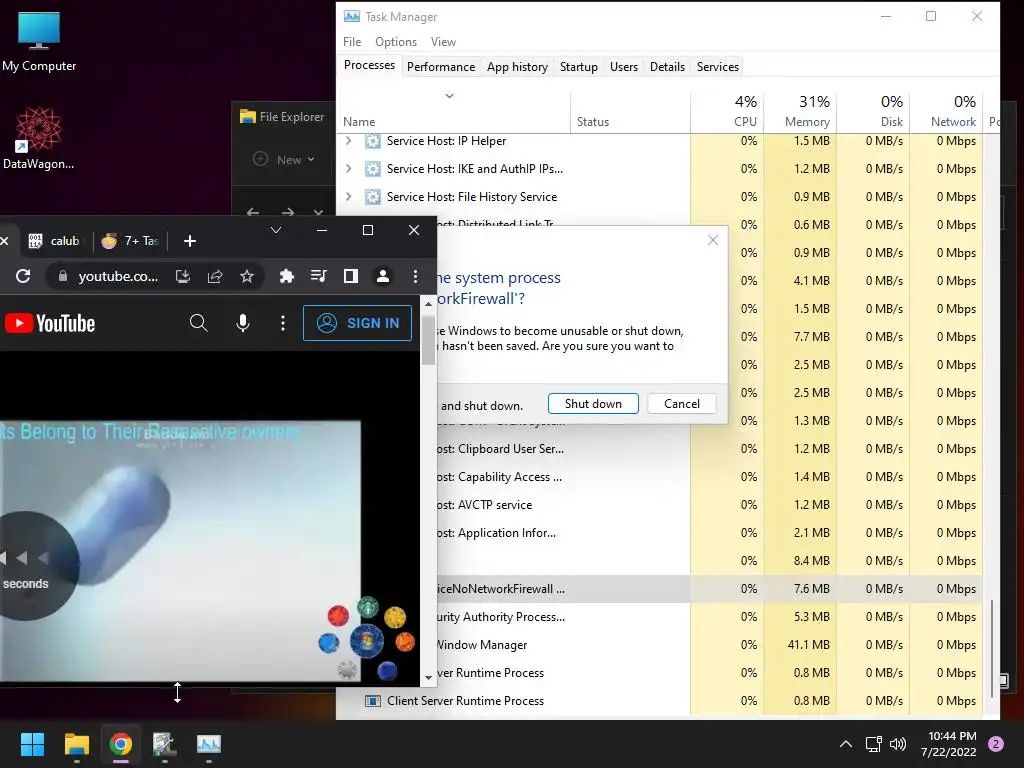Sort processes by Disk column
The image size is (1024, 768).
pyautogui.click(x=873, y=111)
